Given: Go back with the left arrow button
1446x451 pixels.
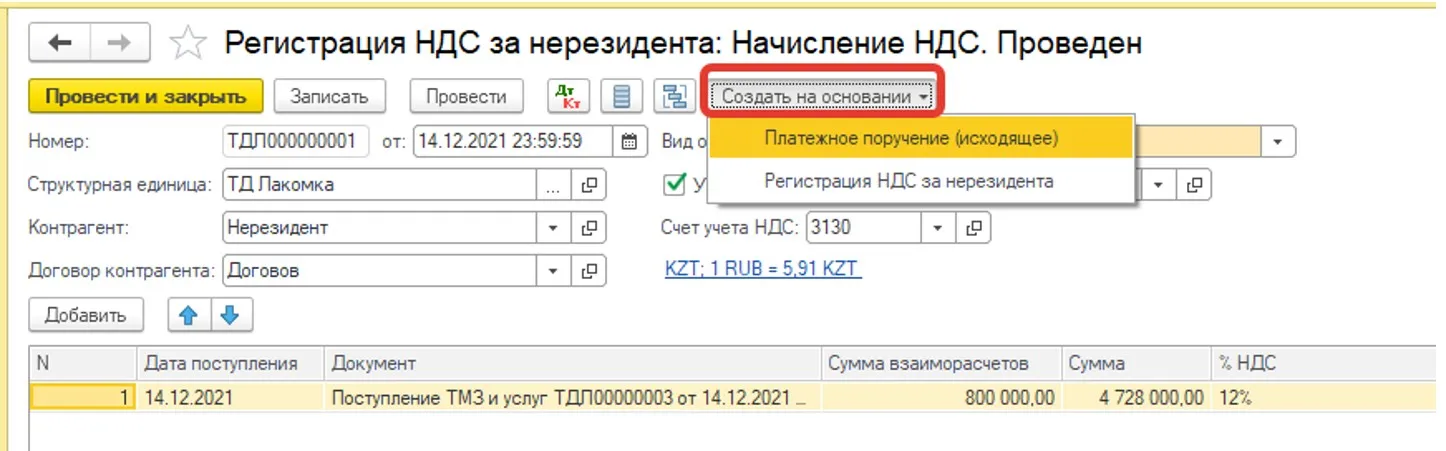Looking at the screenshot, I should [61, 42].
